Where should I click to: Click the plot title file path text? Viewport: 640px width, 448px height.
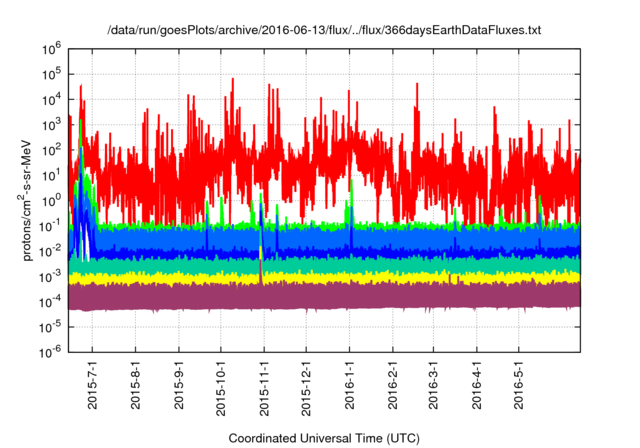pyautogui.click(x=324, y=30)
